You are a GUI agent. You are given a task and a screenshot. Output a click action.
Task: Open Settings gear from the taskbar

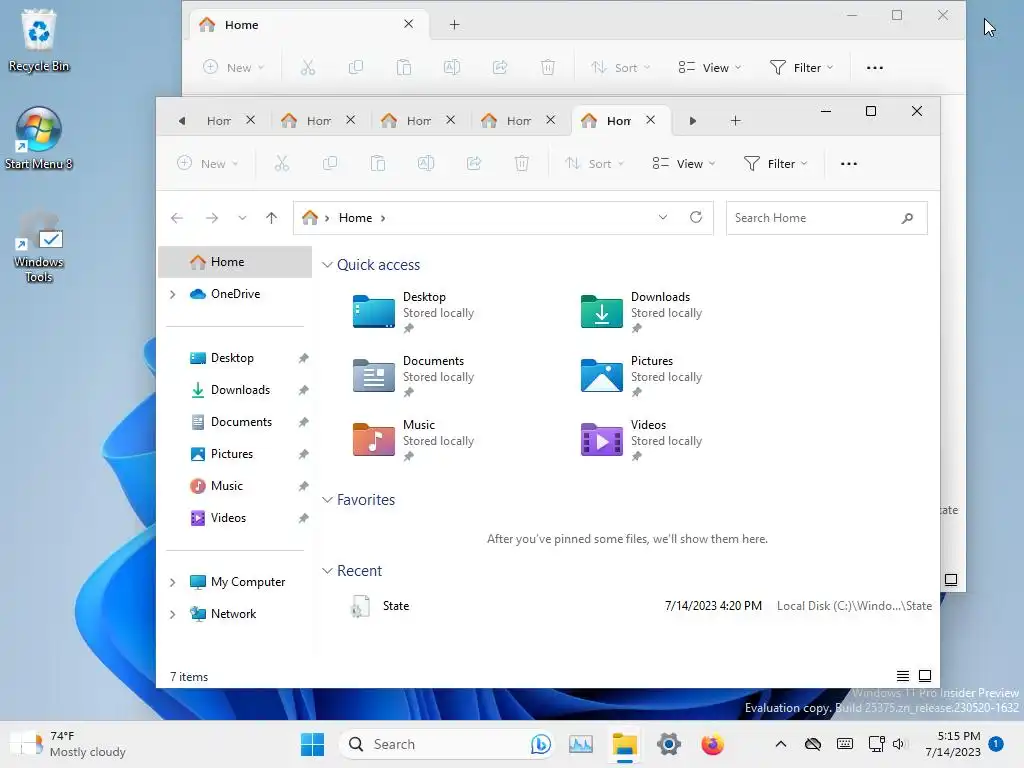[x=669, y=744]
